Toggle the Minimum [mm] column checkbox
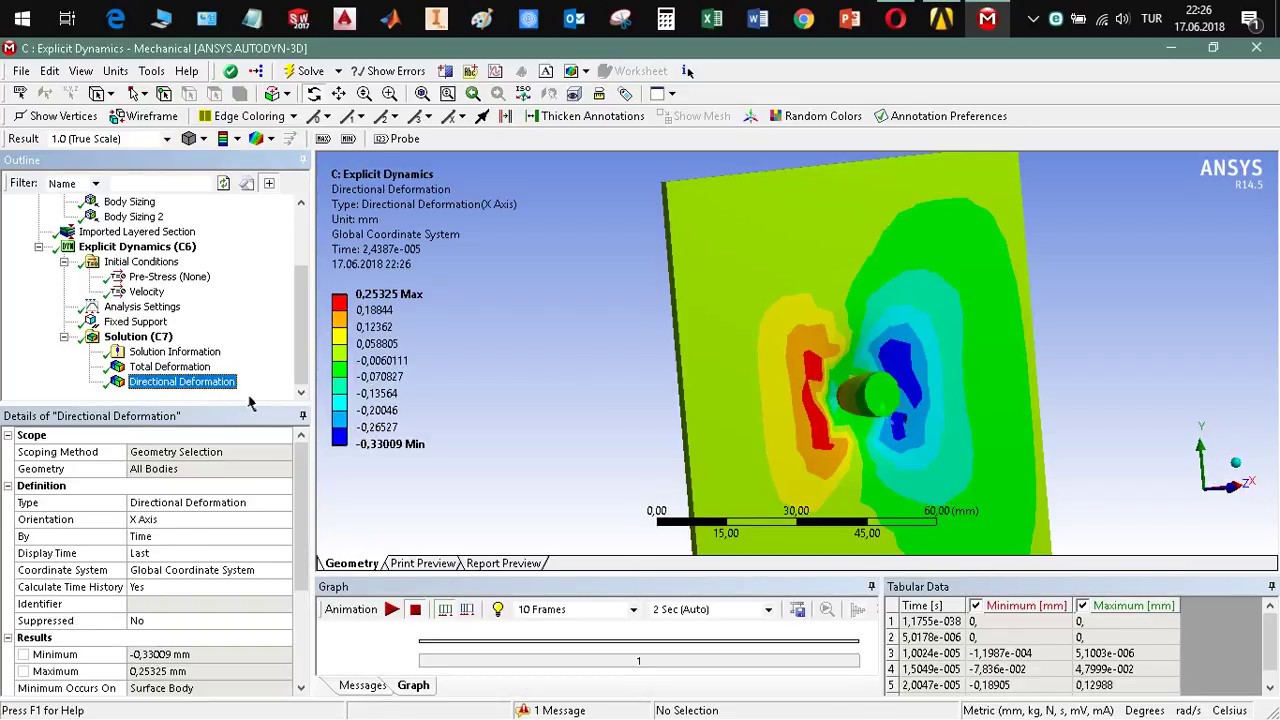The image size is (1280, 720). 975,606
